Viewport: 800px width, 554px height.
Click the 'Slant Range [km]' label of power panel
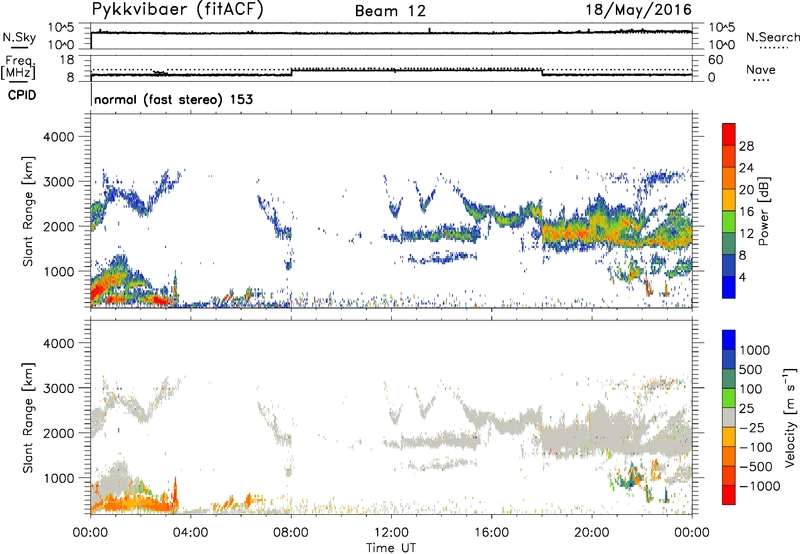[28, 211]
